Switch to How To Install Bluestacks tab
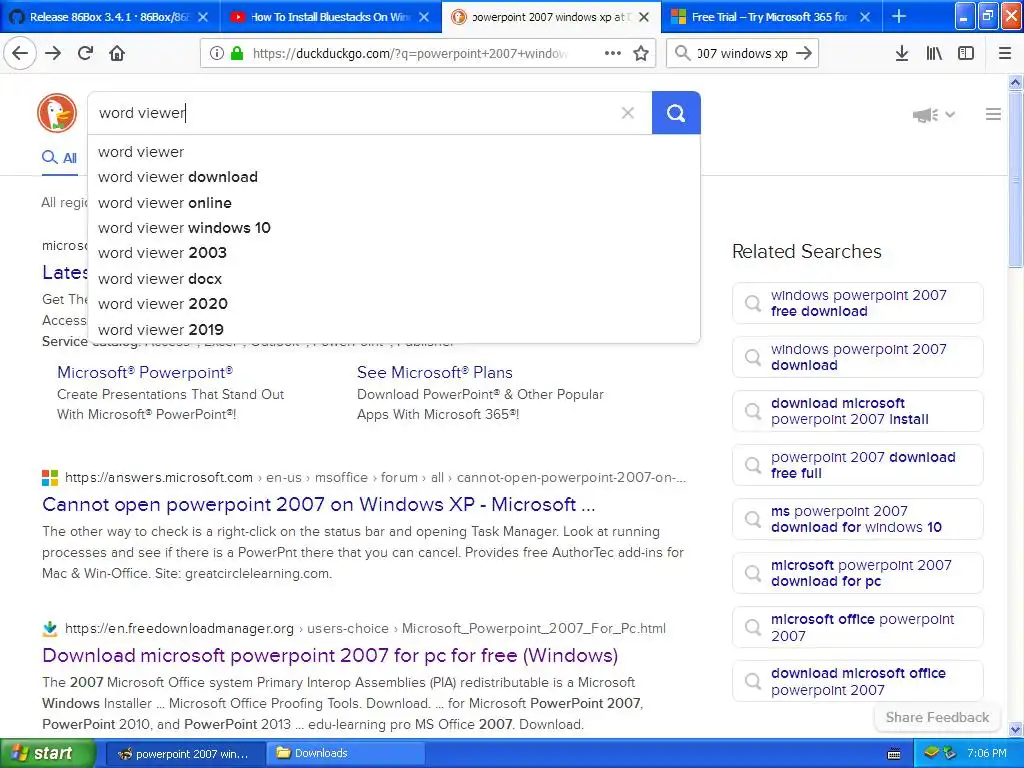Viewport: 1024px width, 768px height. tap(330, 17)
